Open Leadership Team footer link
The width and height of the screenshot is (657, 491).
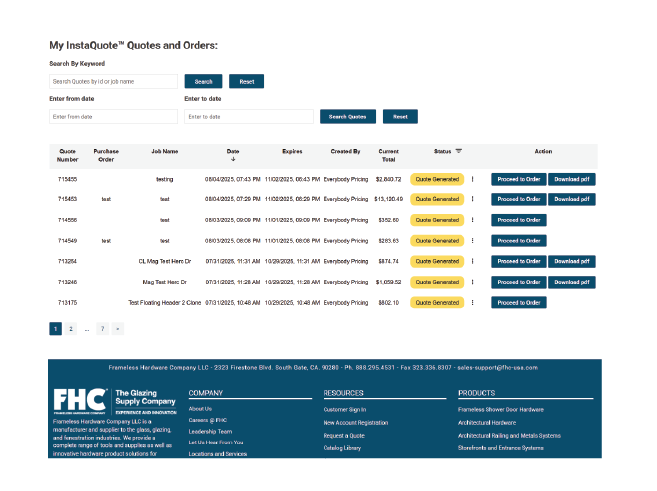coord(210,432)
